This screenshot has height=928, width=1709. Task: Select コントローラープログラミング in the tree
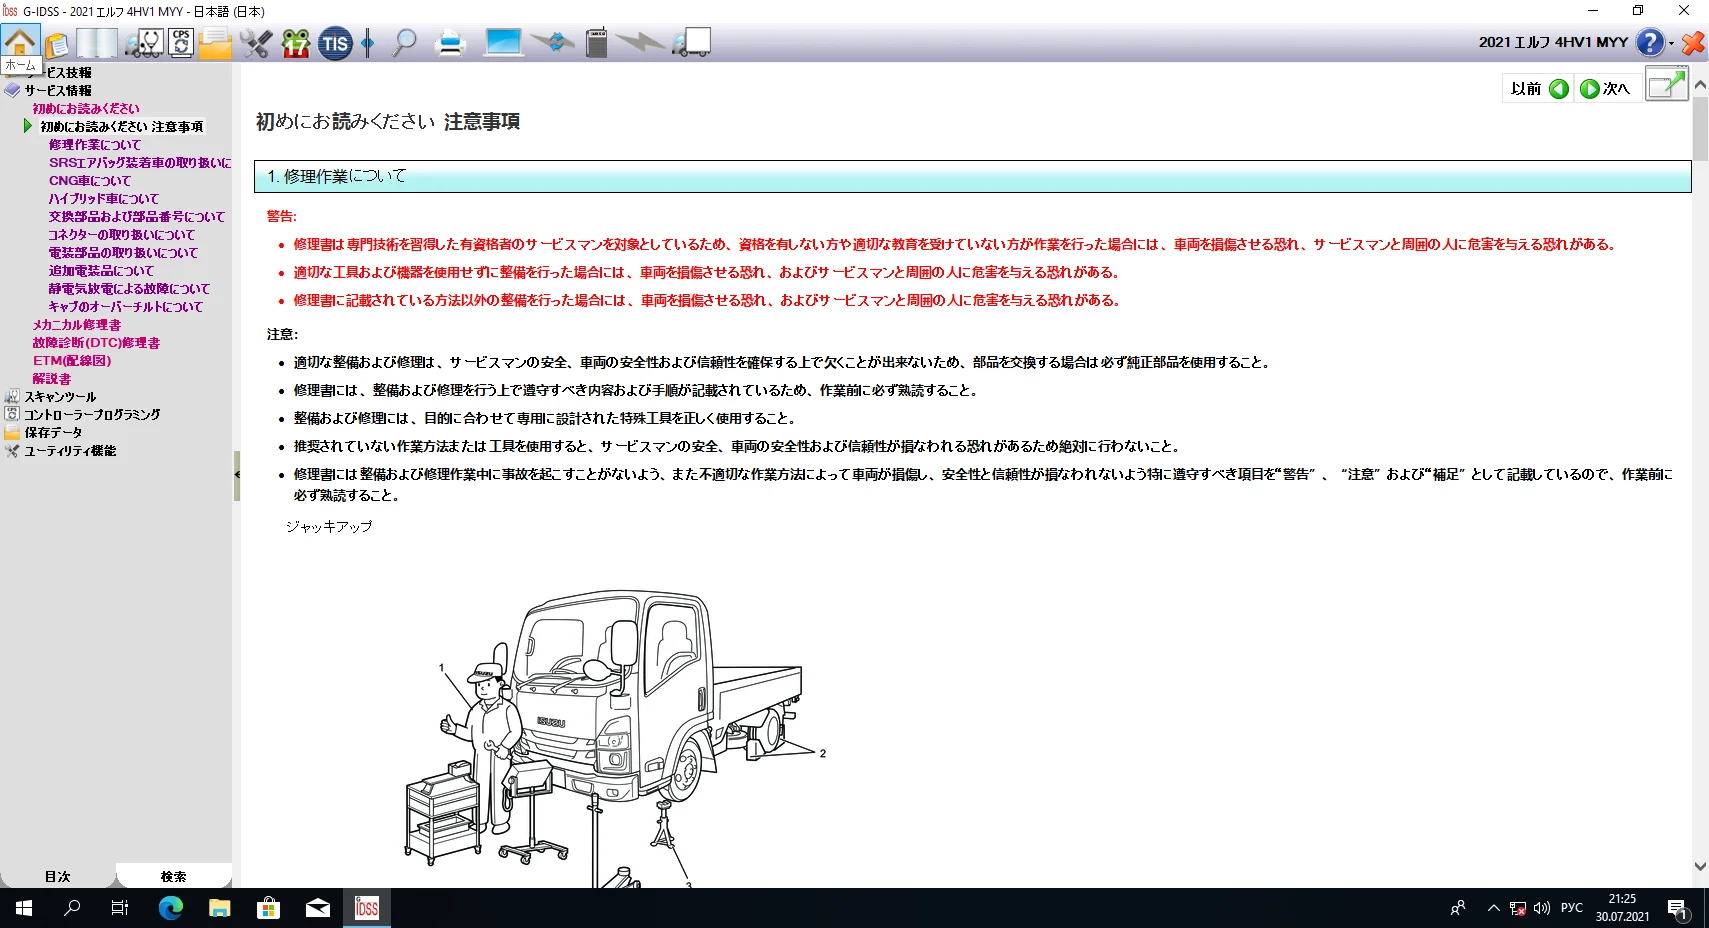92,414
